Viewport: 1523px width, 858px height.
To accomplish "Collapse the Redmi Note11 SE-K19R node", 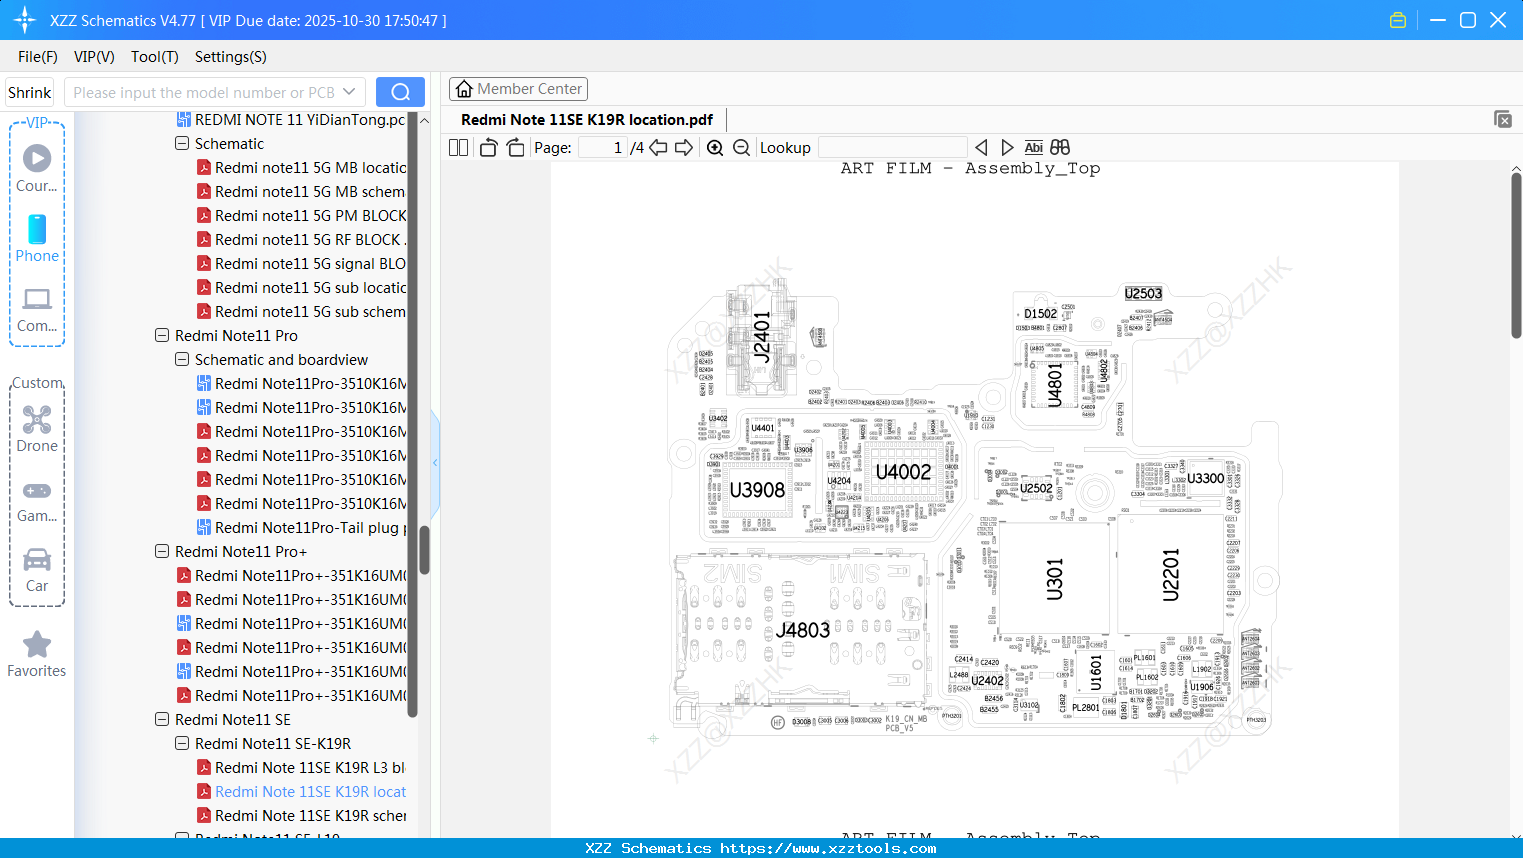I will pos(181,743).
